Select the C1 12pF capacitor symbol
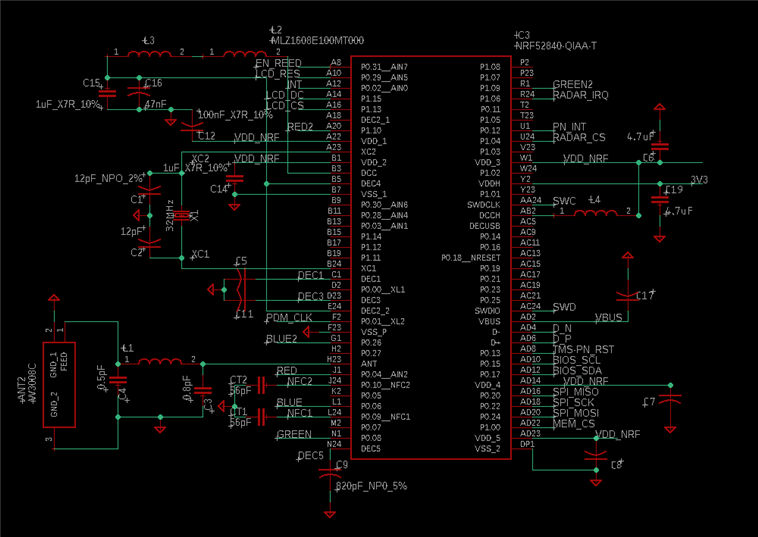The height and width of the screenshot is (537, 758). (150, 190)
